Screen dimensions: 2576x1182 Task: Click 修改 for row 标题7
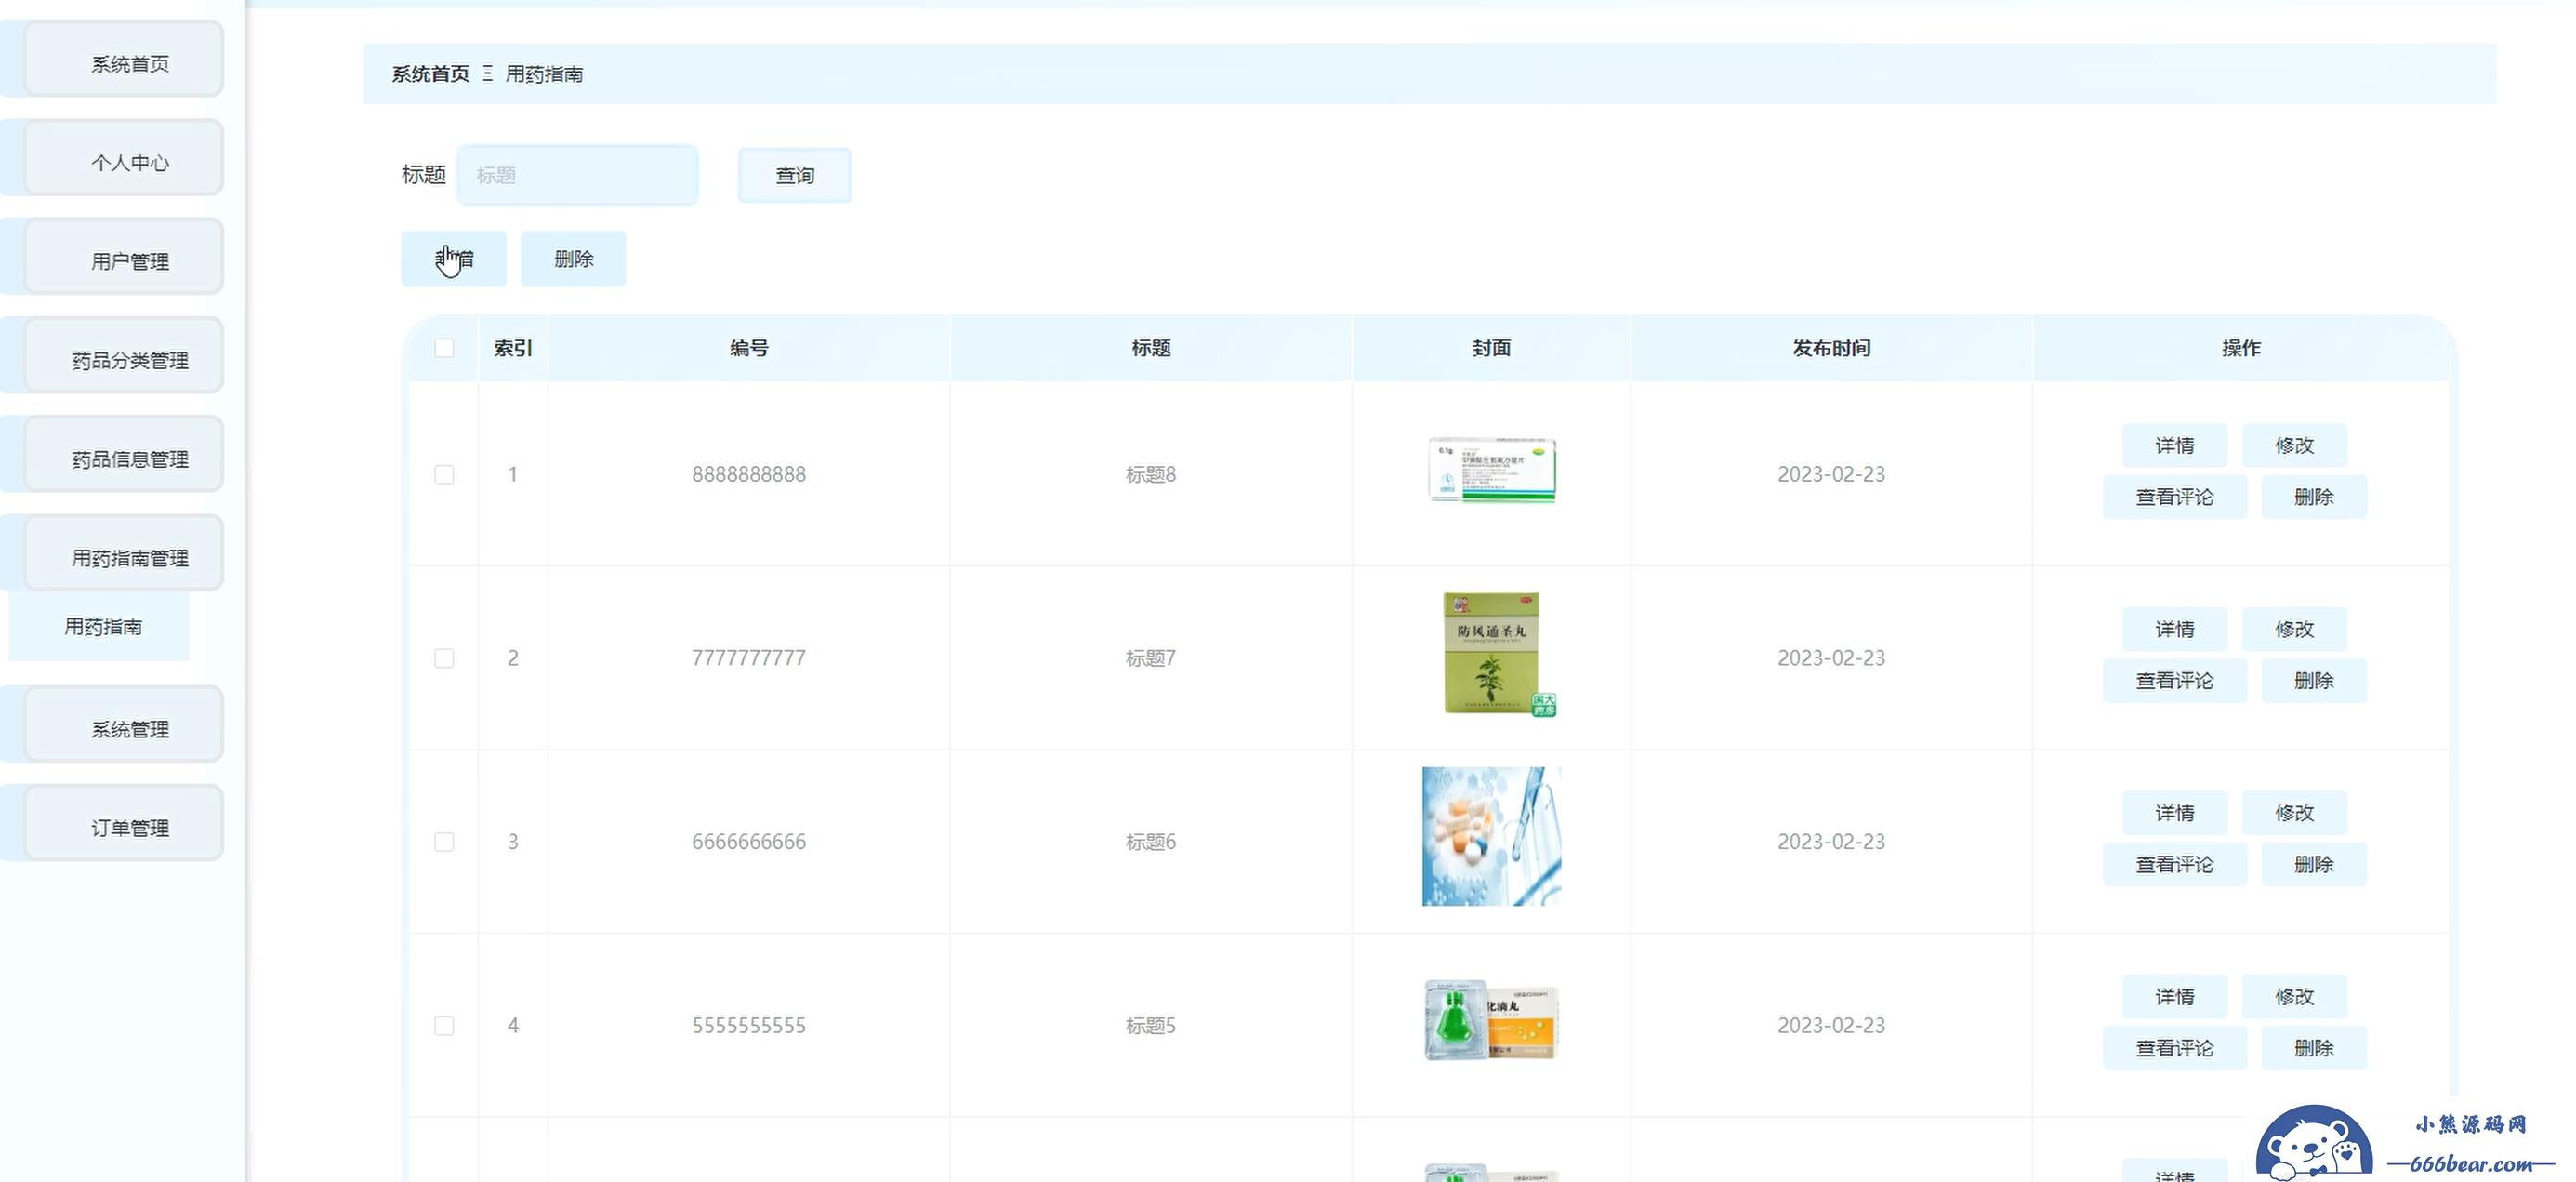tap(2294, 630)
